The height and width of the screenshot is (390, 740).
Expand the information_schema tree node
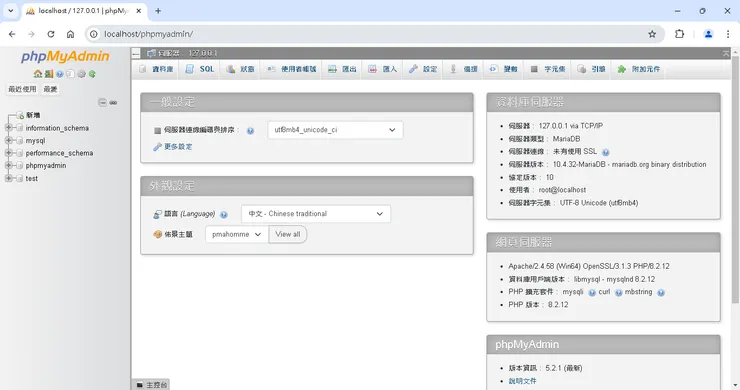(8, 128)
